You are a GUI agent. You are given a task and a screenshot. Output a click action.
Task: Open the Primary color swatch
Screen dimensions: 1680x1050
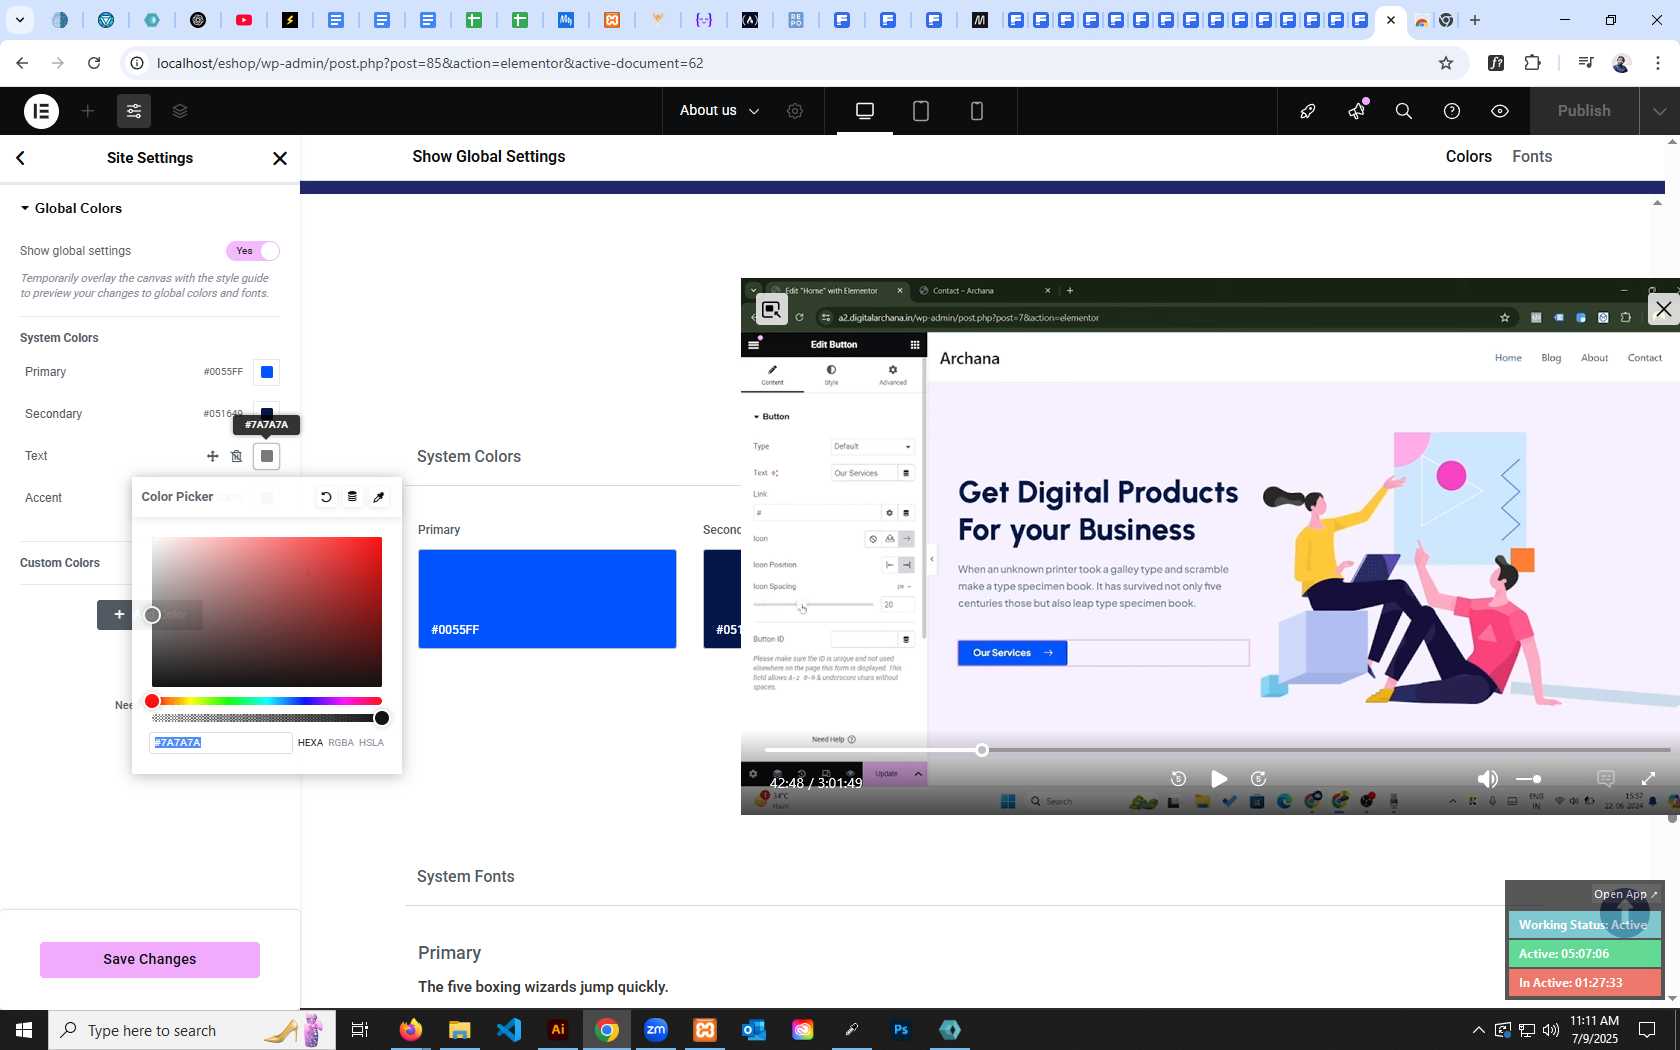(x=267, y=372)
